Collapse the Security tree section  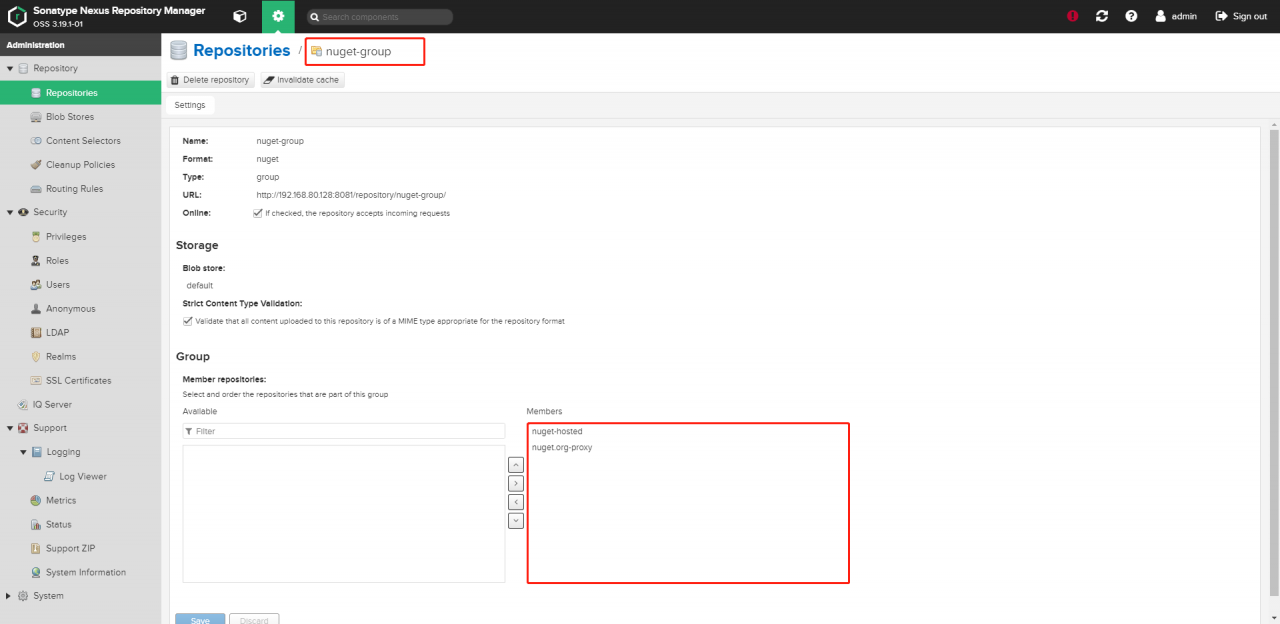coord(10,213)
